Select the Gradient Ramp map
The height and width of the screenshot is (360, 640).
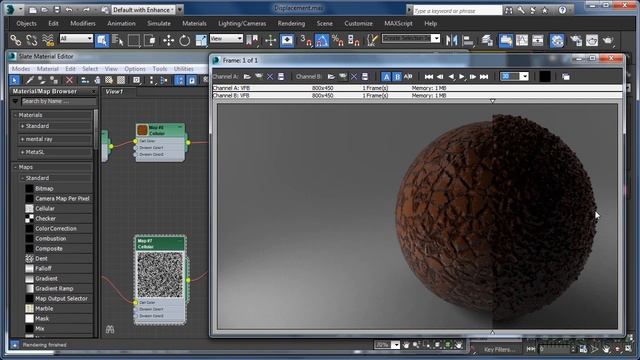pos(54,289)
